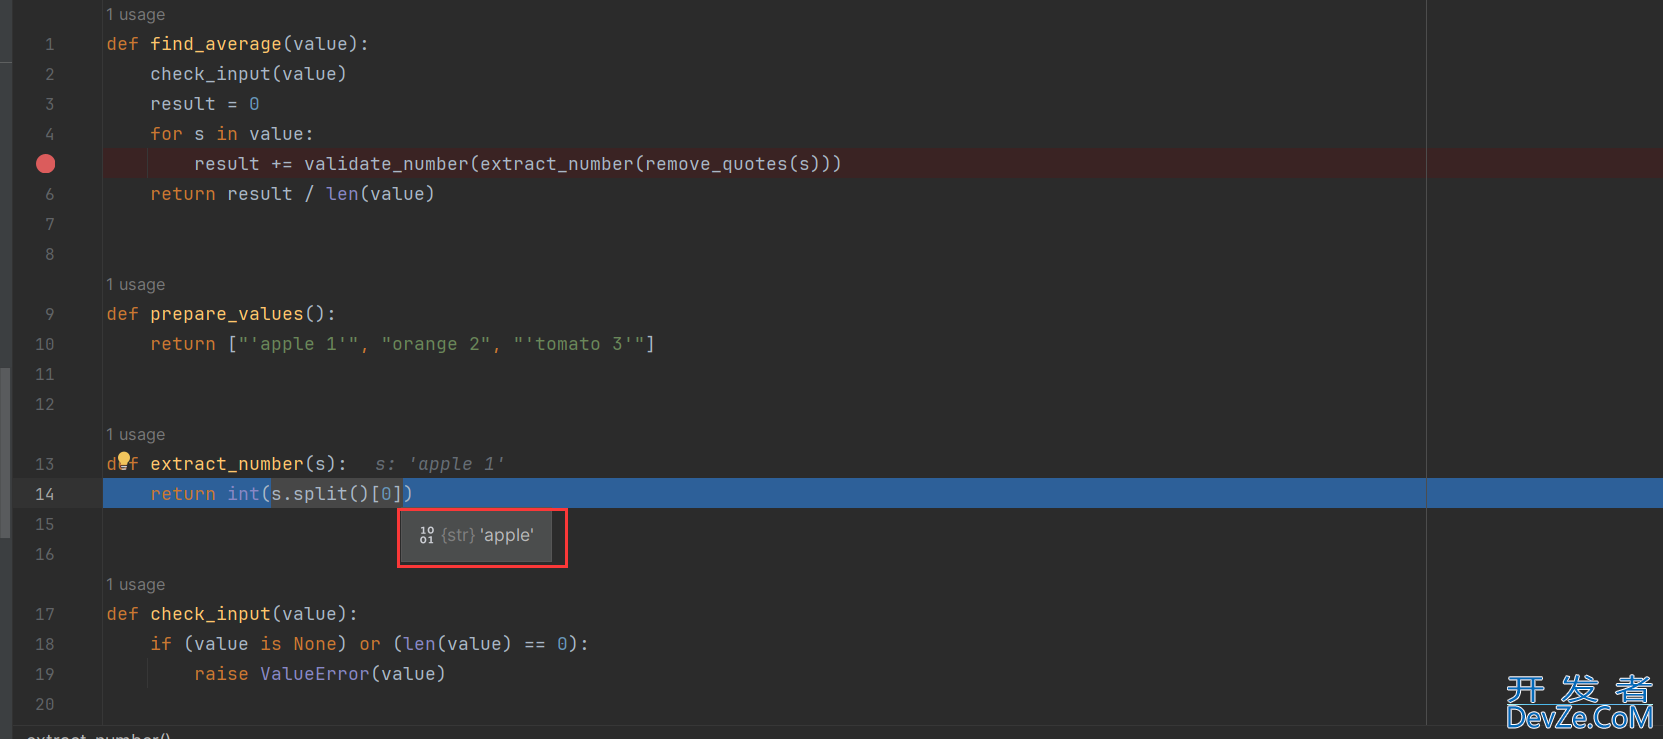This screenshot has height=739, width=1663.
Task: Click the inline debug value s: 'apple 1'
Action: click(x=440, y=464)
